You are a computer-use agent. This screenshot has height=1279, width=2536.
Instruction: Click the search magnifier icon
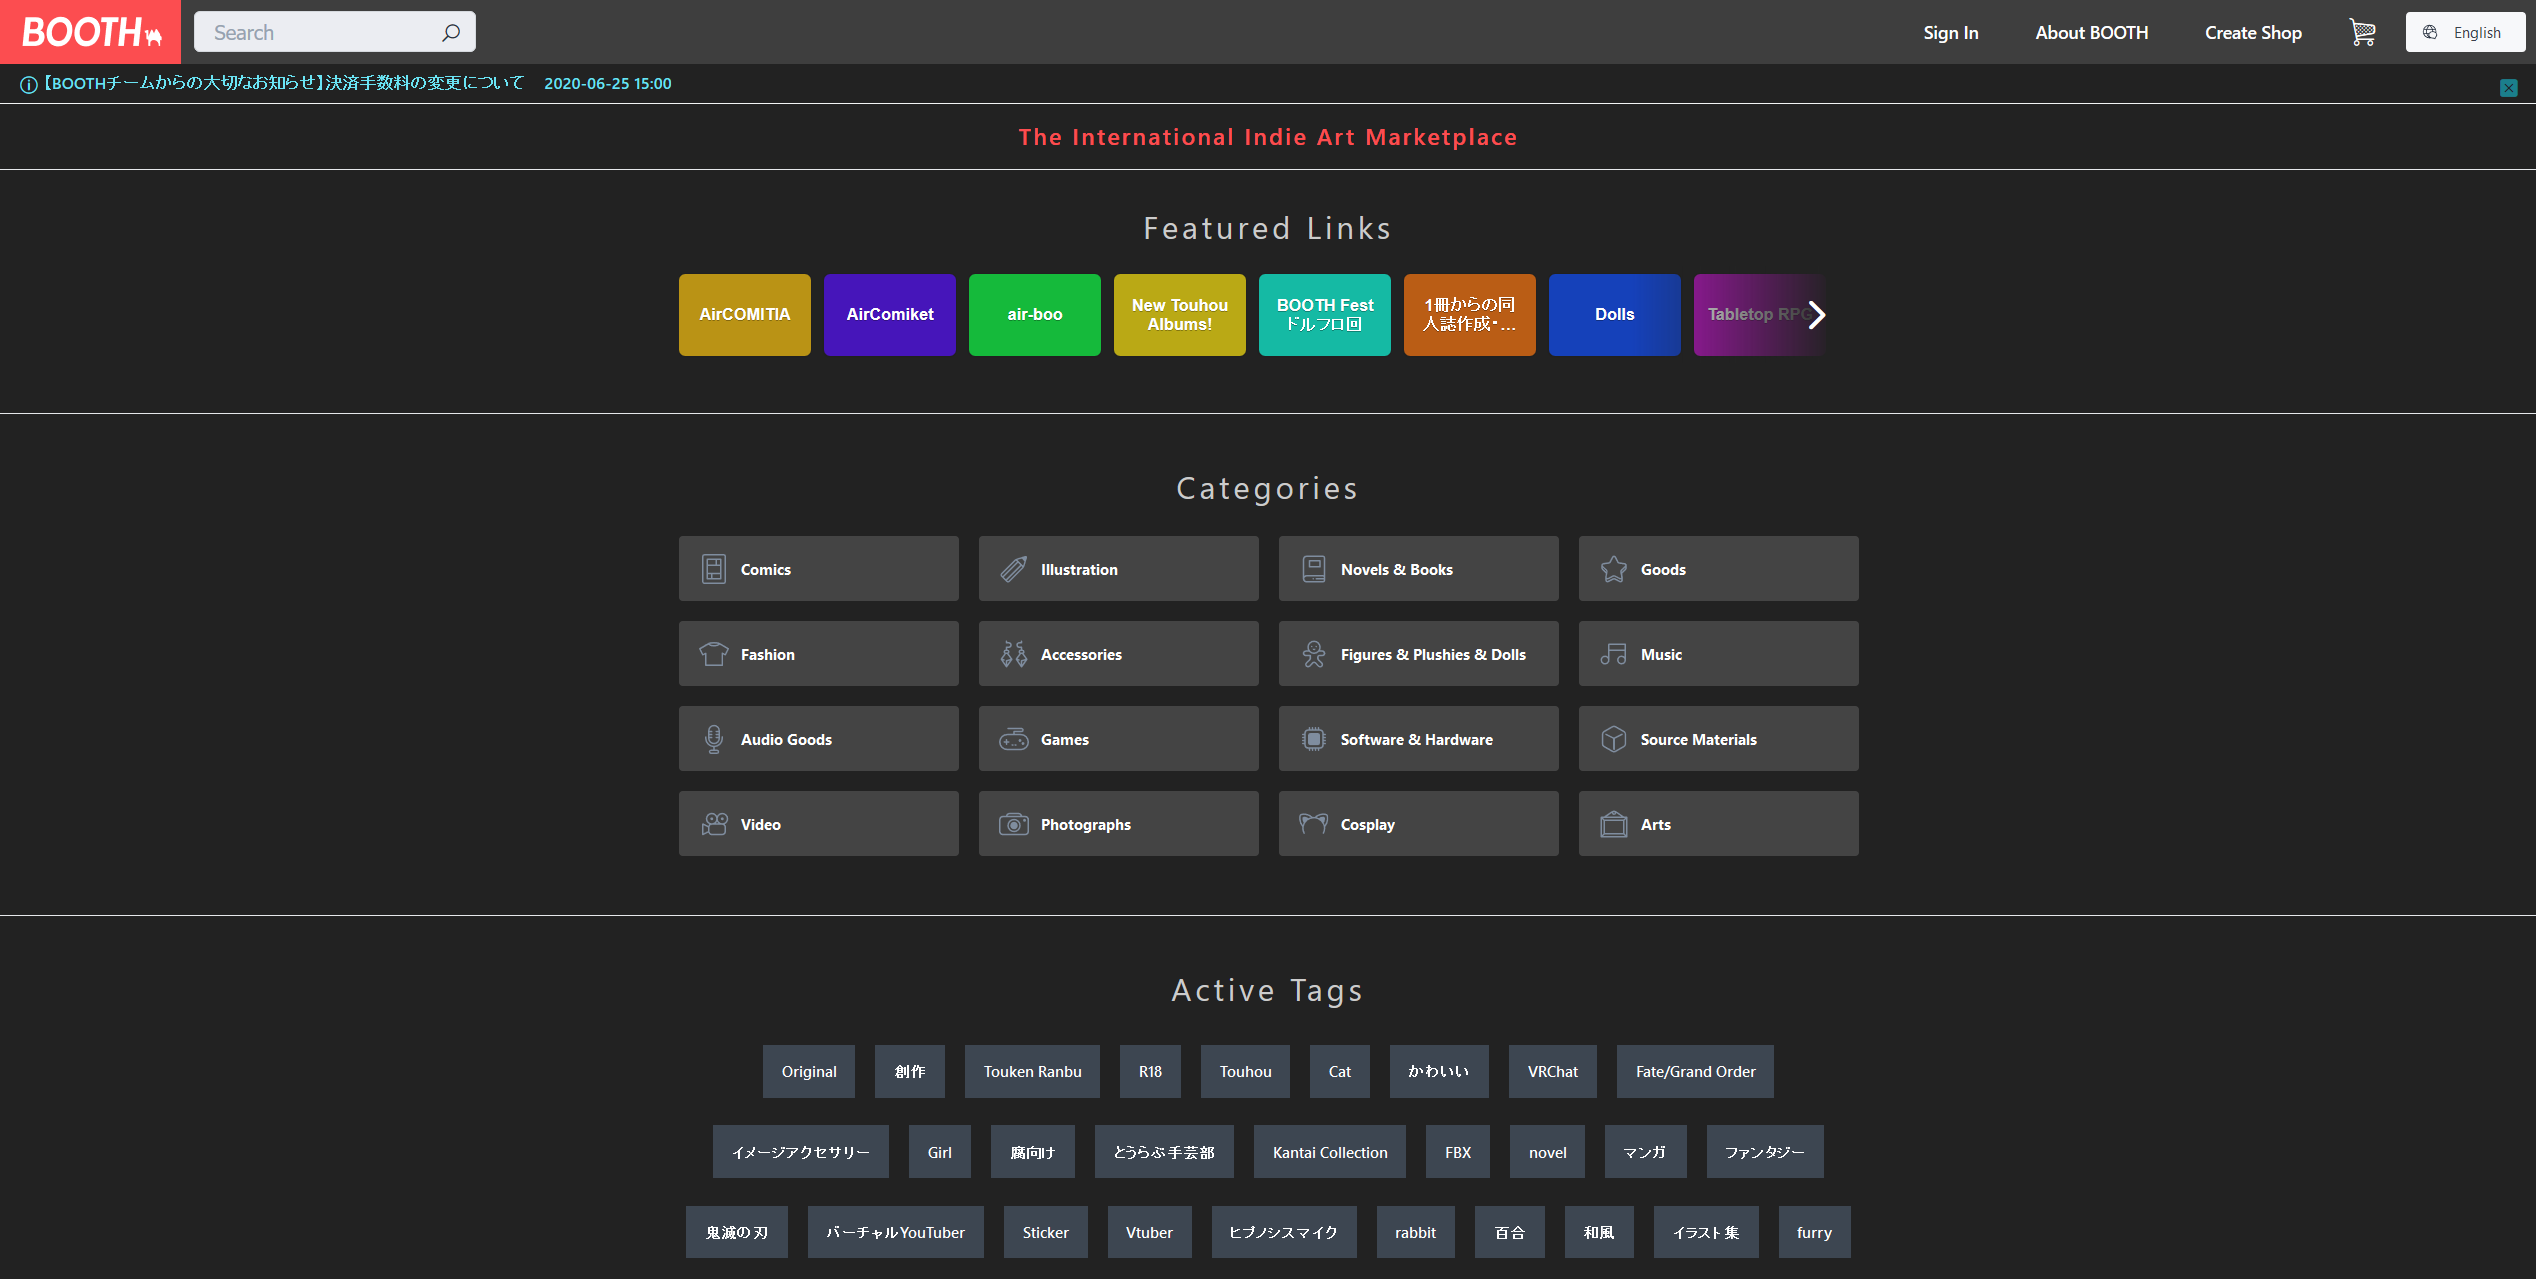pos(451,32)
